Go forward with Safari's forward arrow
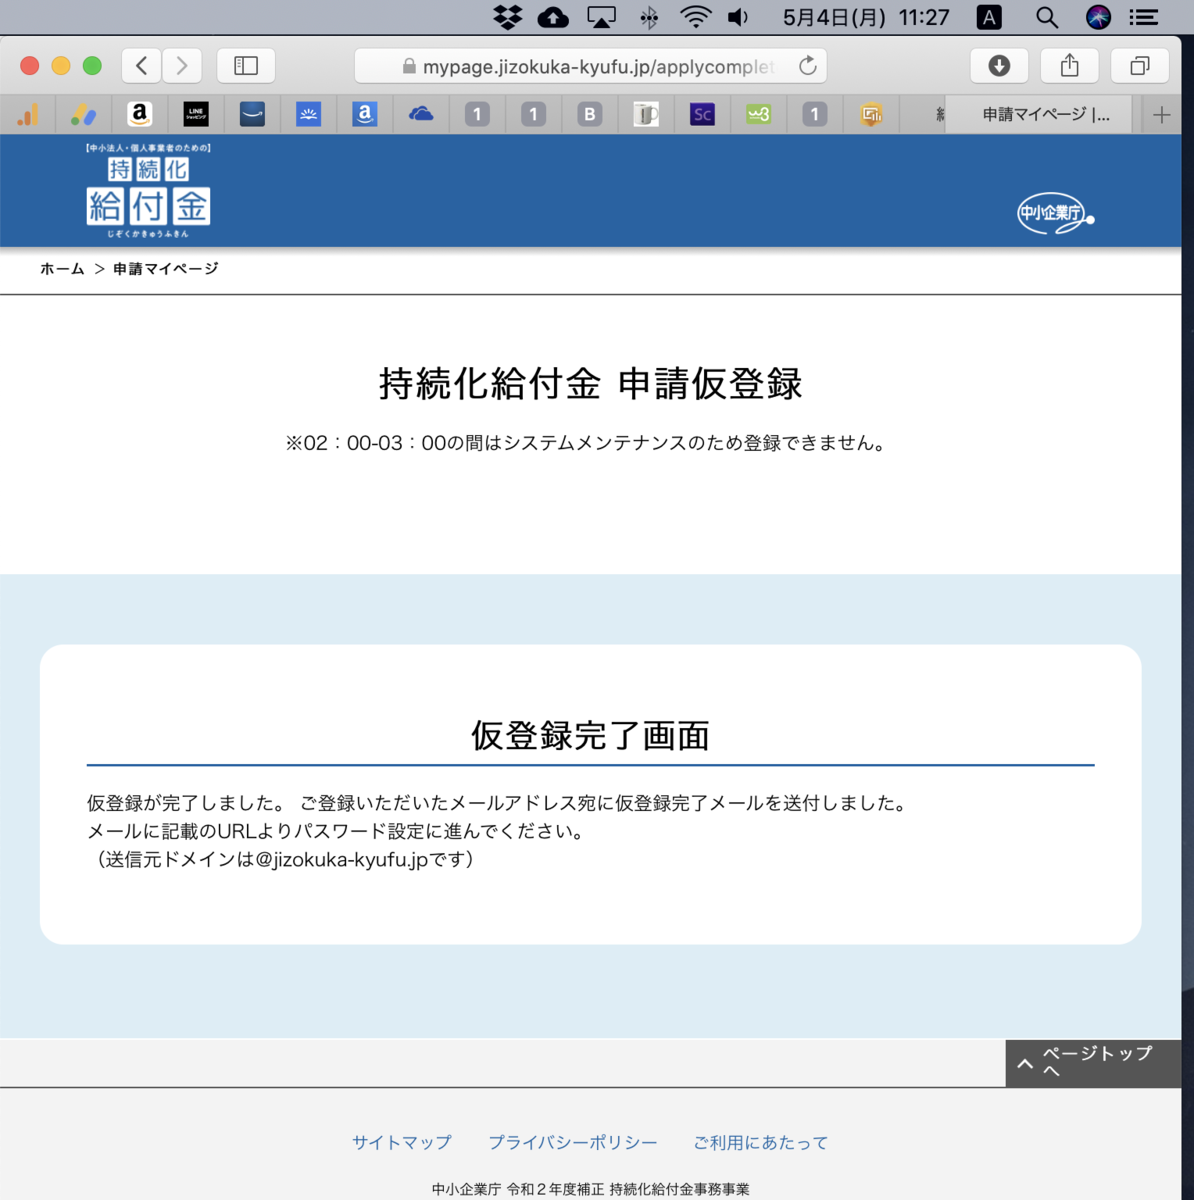1194x1200 pixels. (x=182, y=66)
